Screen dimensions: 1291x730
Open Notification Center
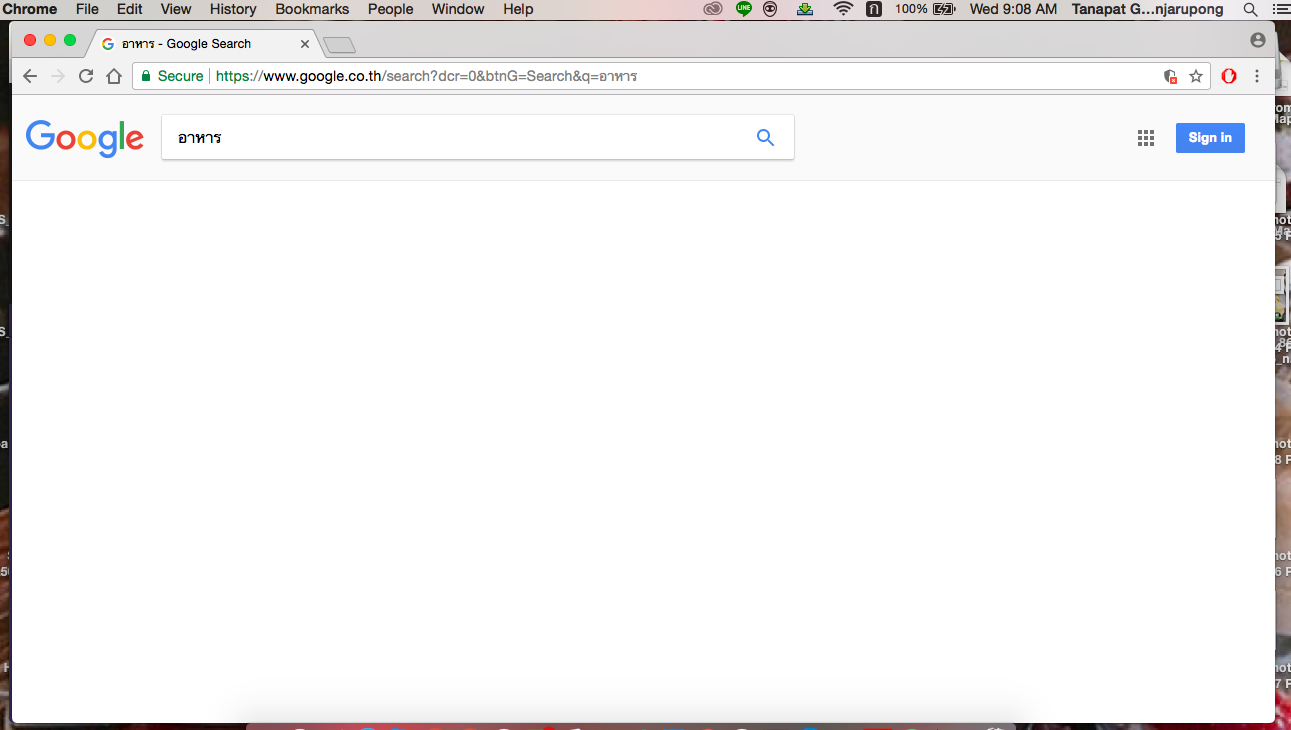pos(1280,9)
